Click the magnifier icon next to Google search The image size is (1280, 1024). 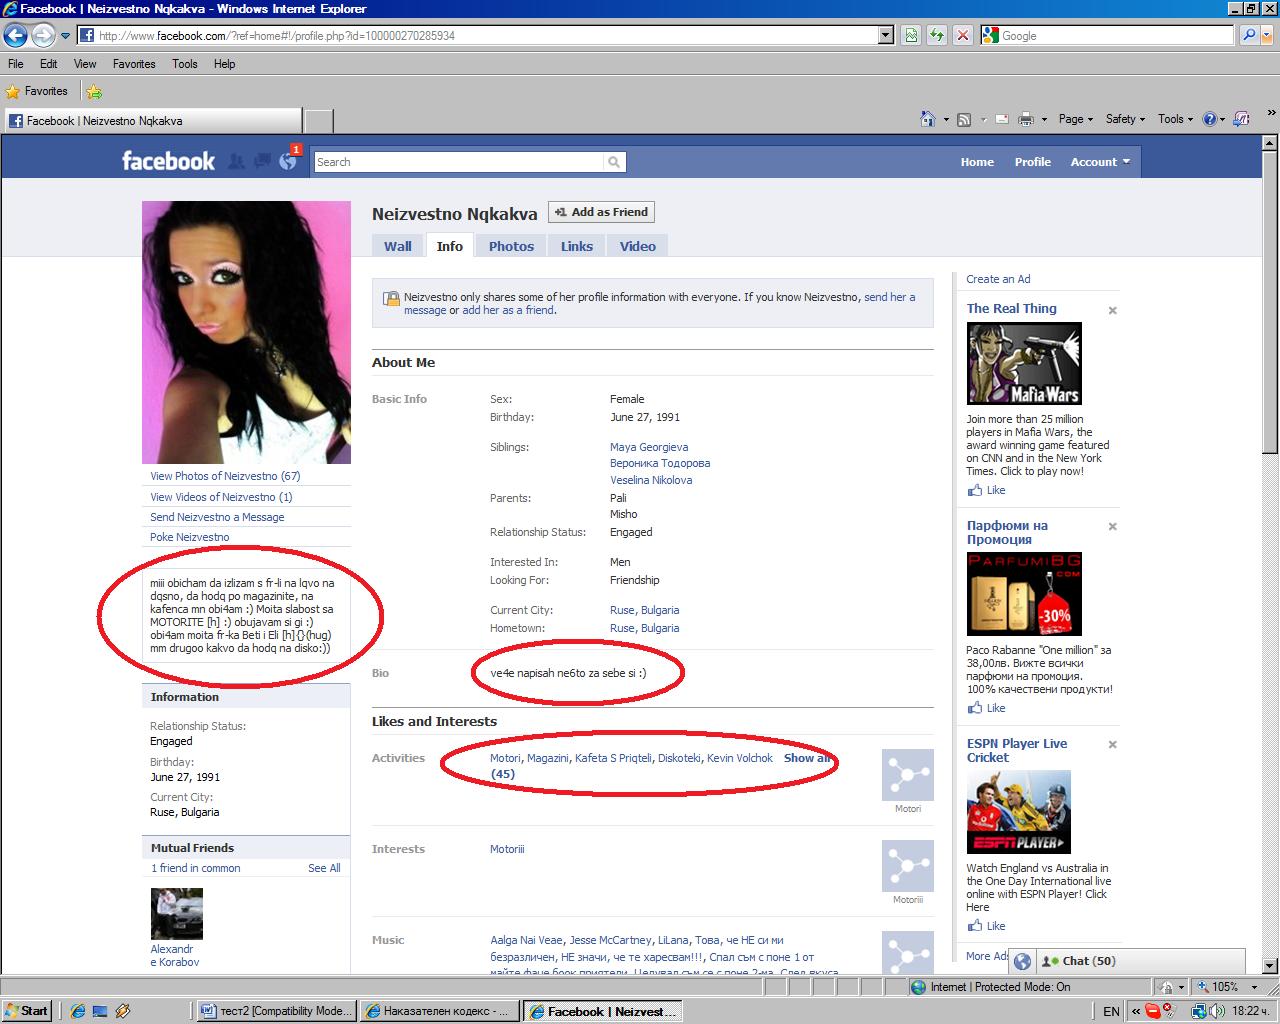pos(1248,35)
